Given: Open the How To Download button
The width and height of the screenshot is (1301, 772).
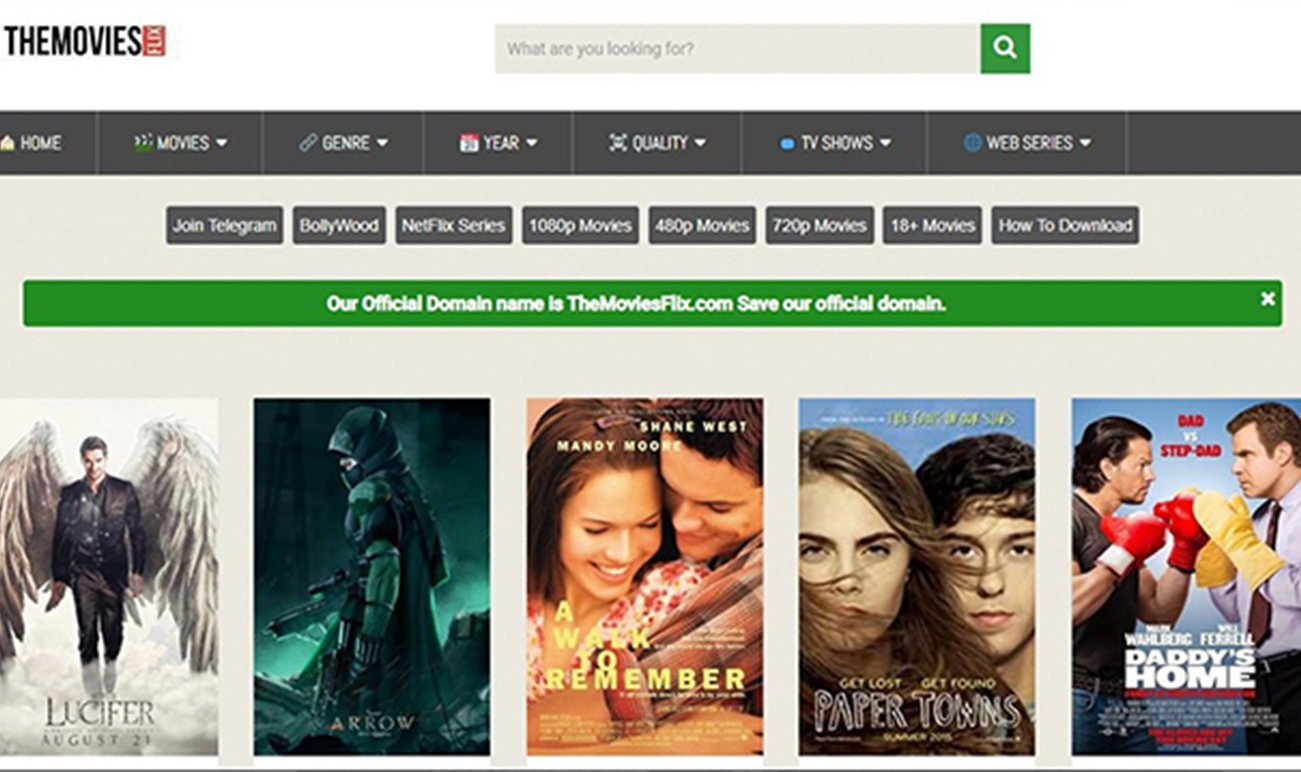Looking at the screenshot, I should [1065, 225].
